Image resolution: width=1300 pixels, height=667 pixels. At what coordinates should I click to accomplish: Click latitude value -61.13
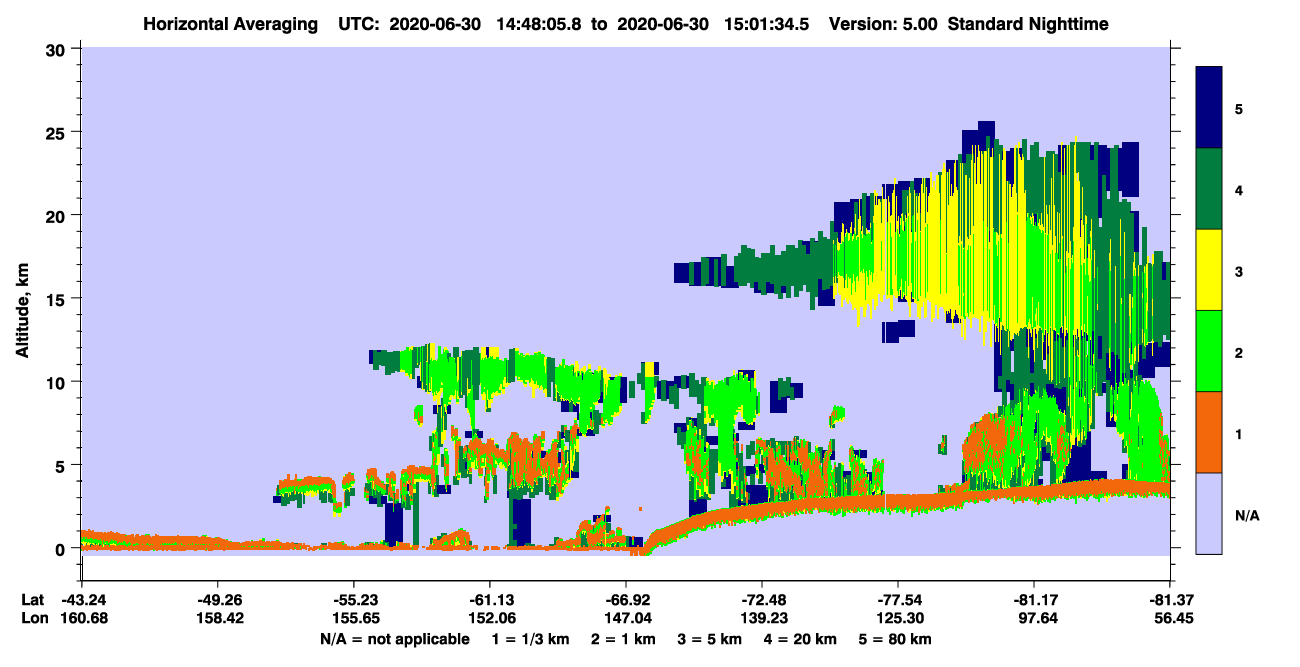click(490, 600)
